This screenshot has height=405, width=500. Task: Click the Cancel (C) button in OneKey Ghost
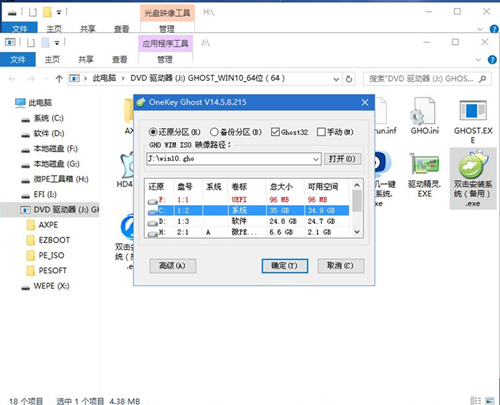(x=340, y=266)
